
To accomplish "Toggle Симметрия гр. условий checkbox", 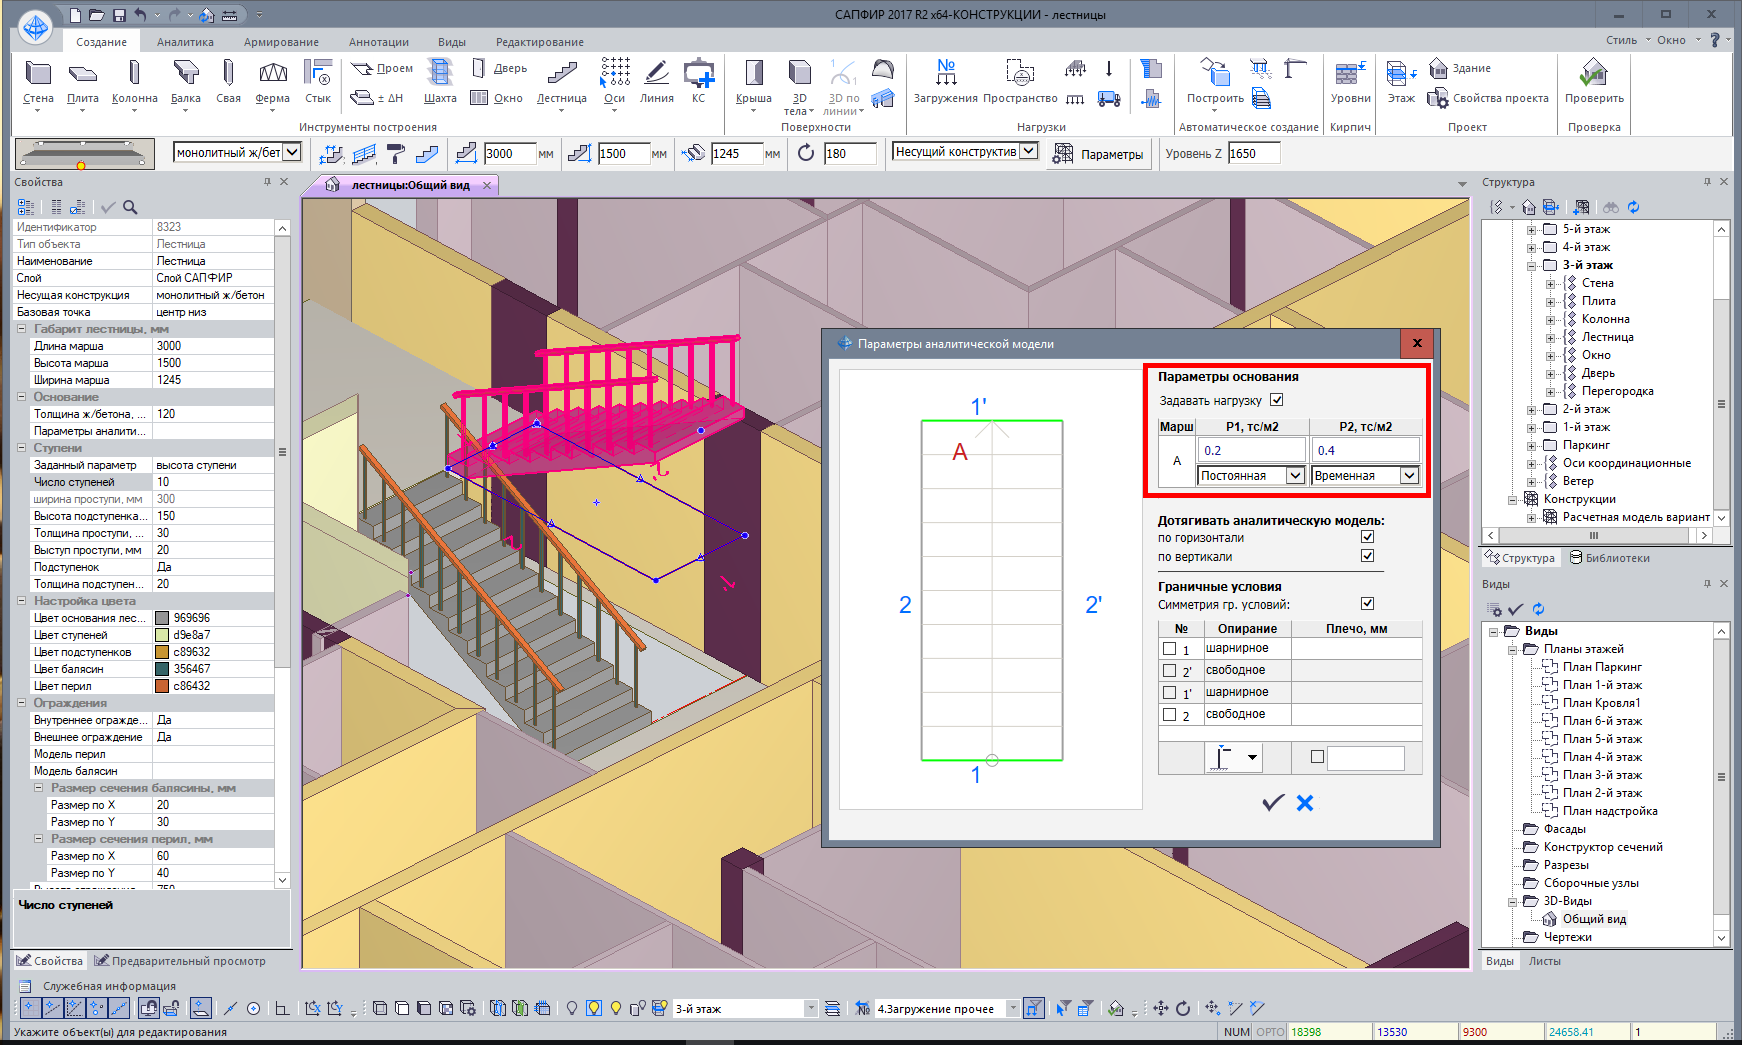I will pyautogui.click(x=1367, y=603).
